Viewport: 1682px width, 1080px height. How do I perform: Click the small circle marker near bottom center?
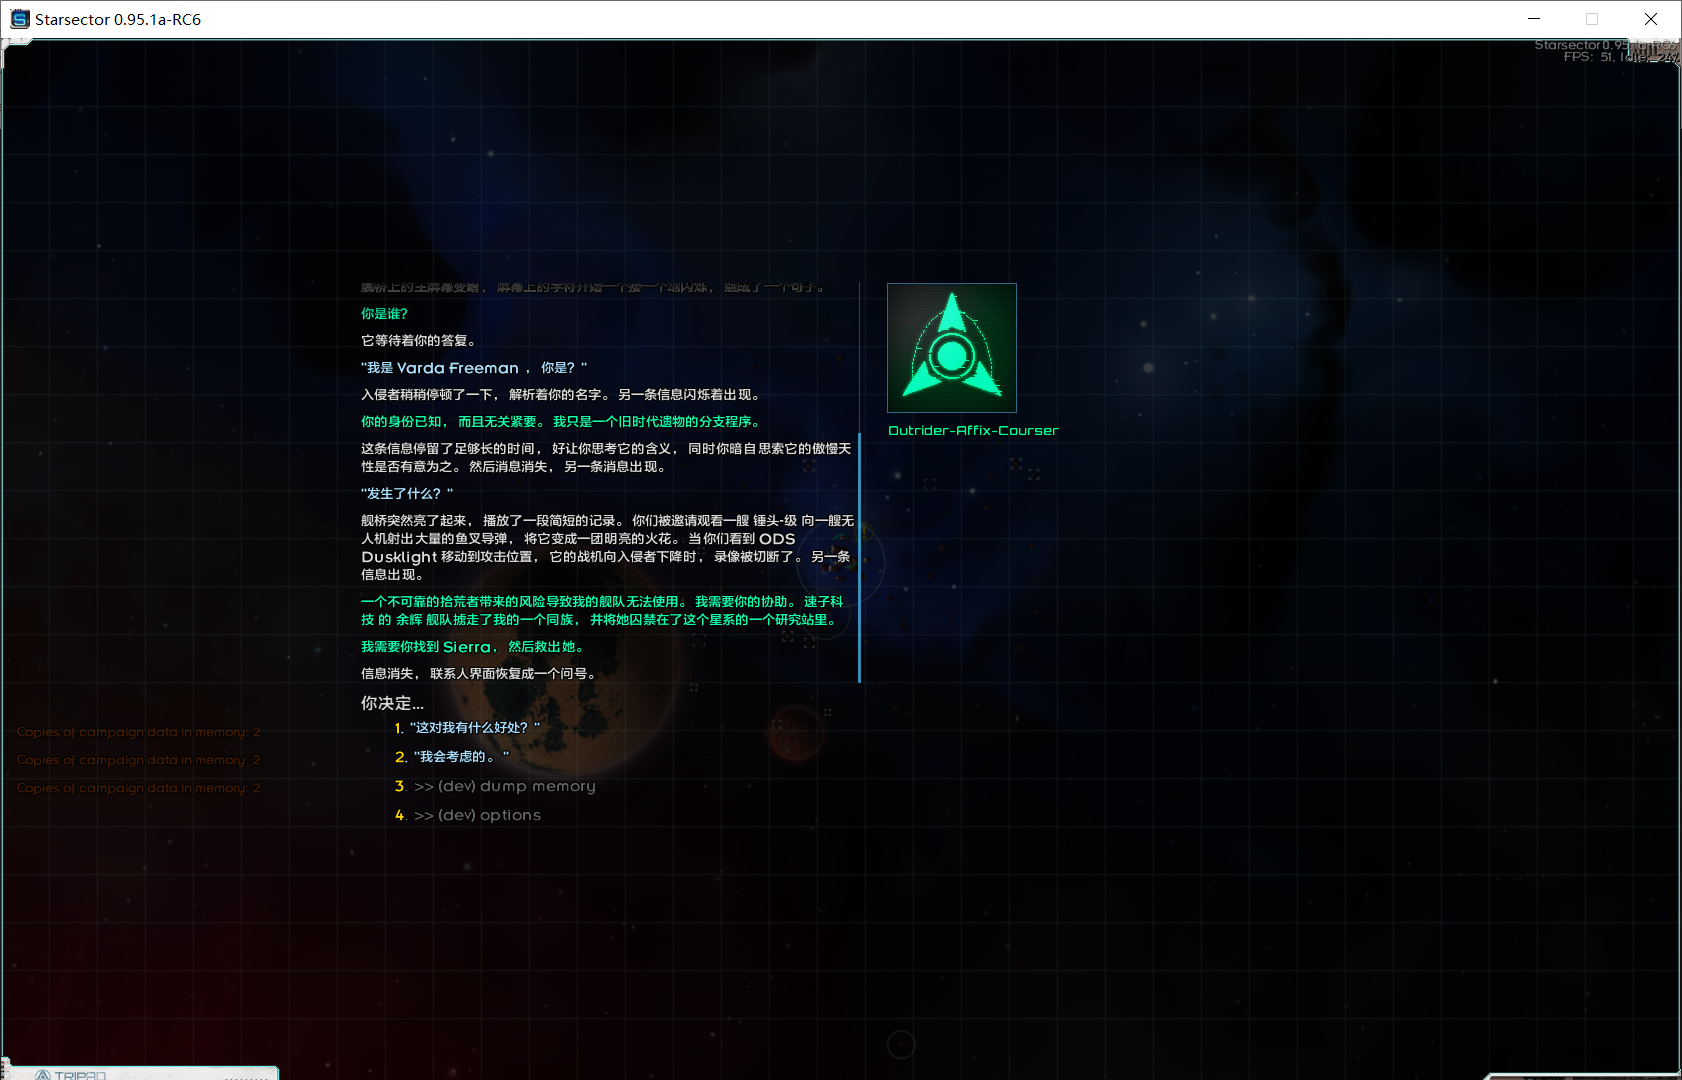(901, 1045)
